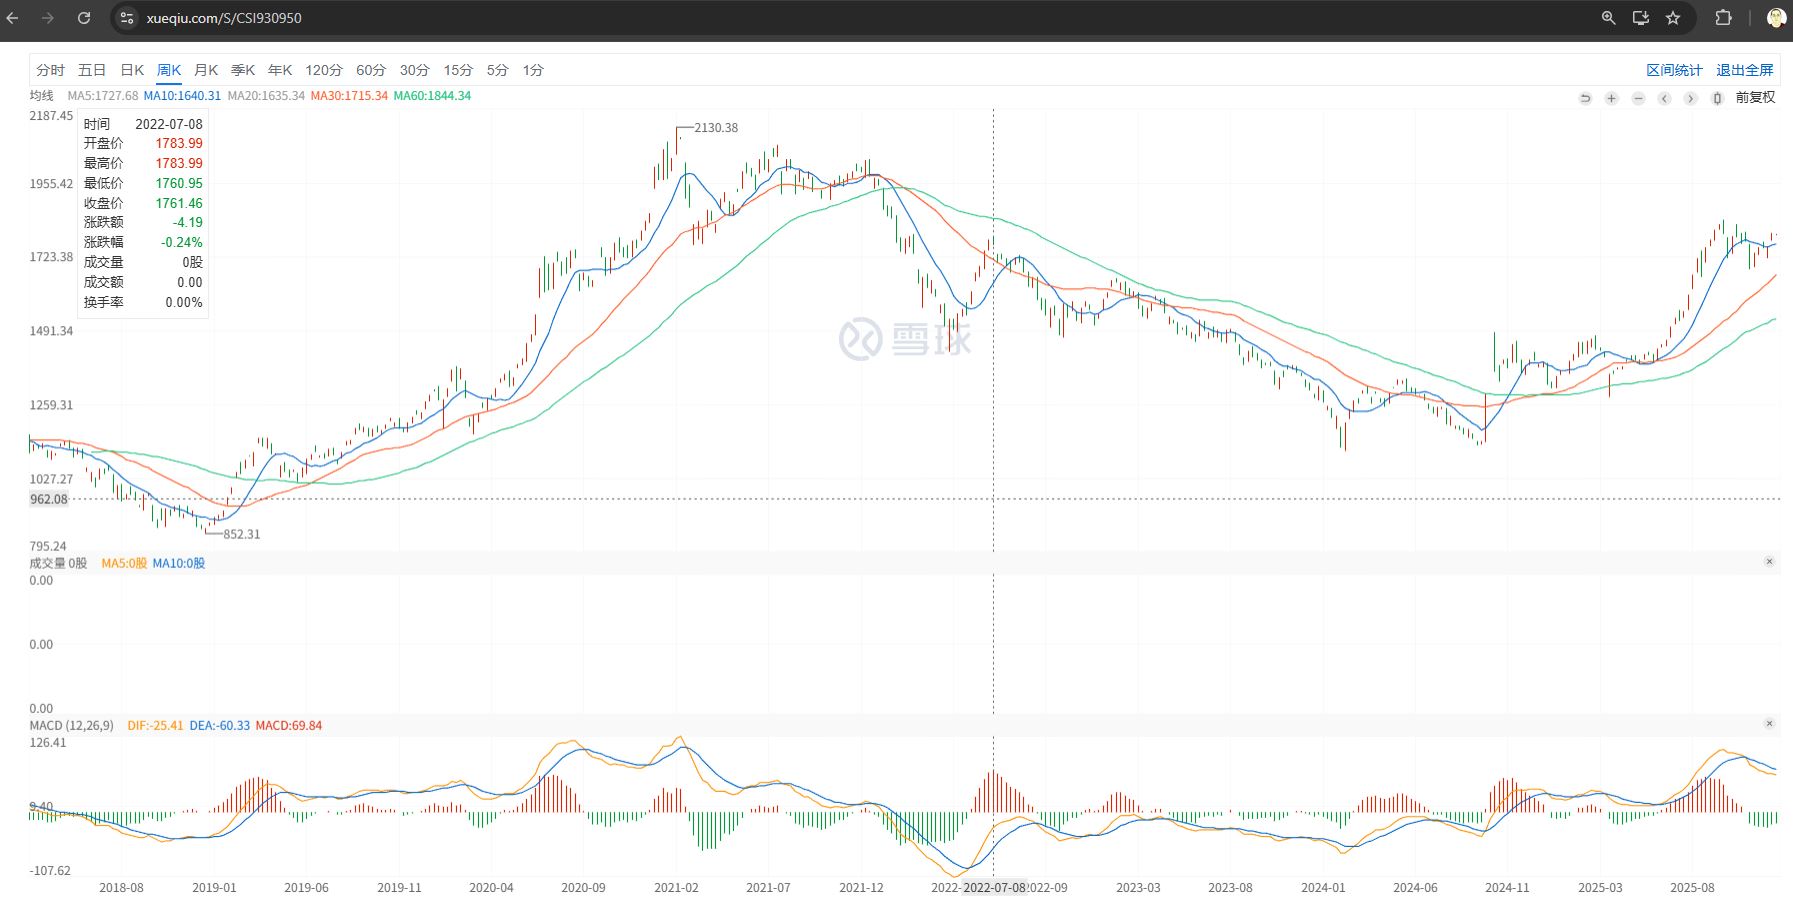Shift chart right with the right arrow icon
This screenshot has width=1793, height=905.
1690,98
